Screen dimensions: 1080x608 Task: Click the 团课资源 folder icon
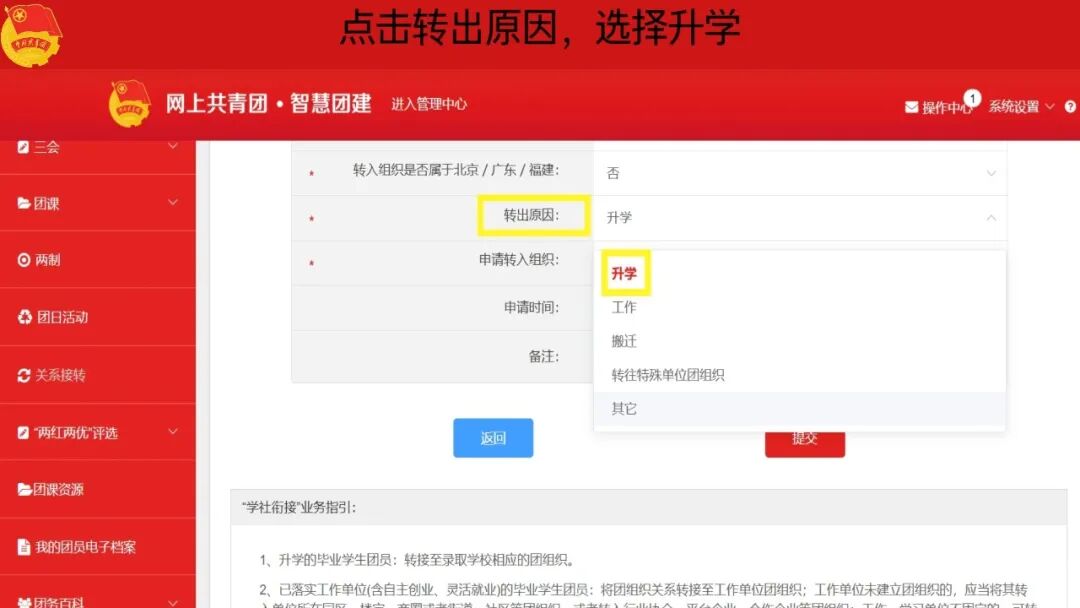coord(24,489)
